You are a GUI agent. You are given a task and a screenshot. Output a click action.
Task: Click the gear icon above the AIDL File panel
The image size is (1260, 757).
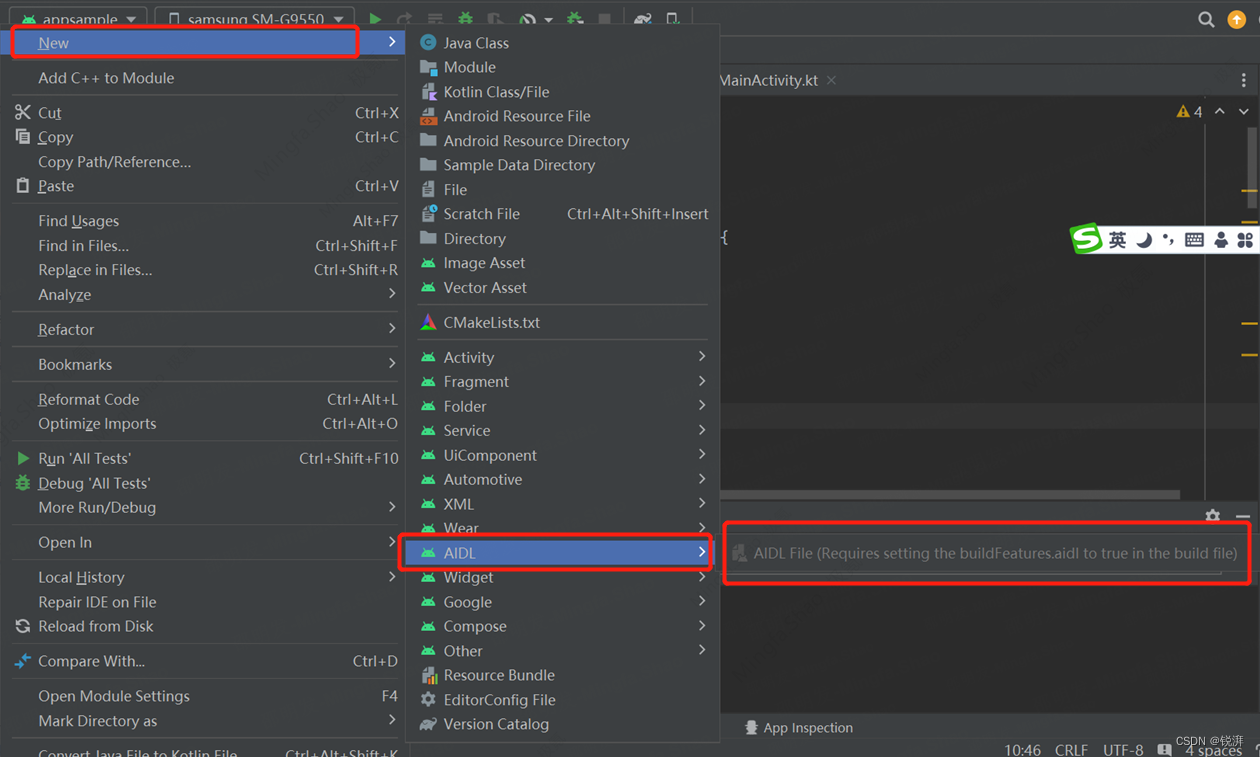(1213, 514)
